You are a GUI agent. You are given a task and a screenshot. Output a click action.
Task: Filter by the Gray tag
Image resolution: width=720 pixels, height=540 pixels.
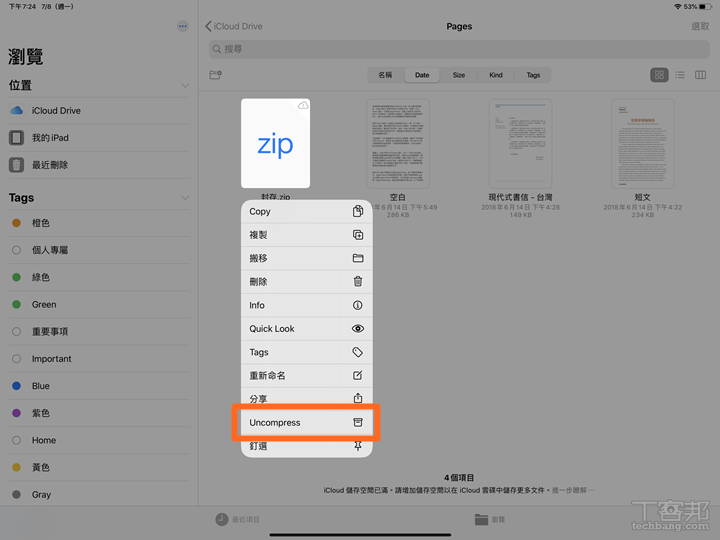(x=99, y=495)
